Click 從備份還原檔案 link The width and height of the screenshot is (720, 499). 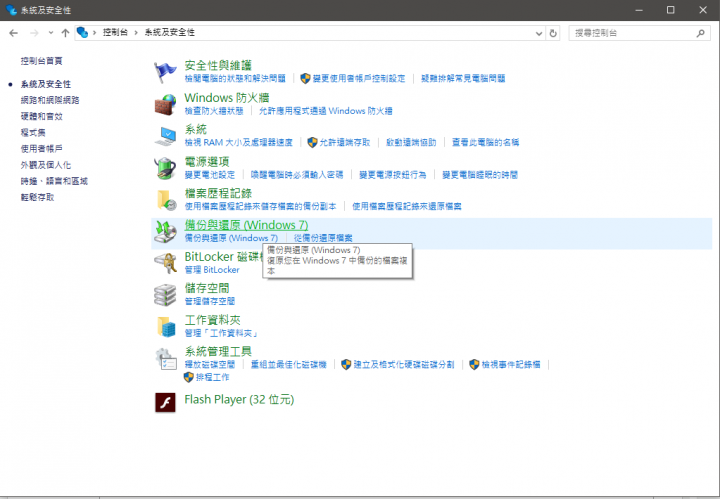click(323, 238)
